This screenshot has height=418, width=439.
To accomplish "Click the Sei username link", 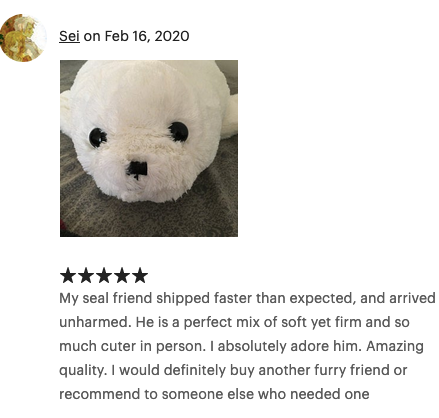I will pos(69,36).
